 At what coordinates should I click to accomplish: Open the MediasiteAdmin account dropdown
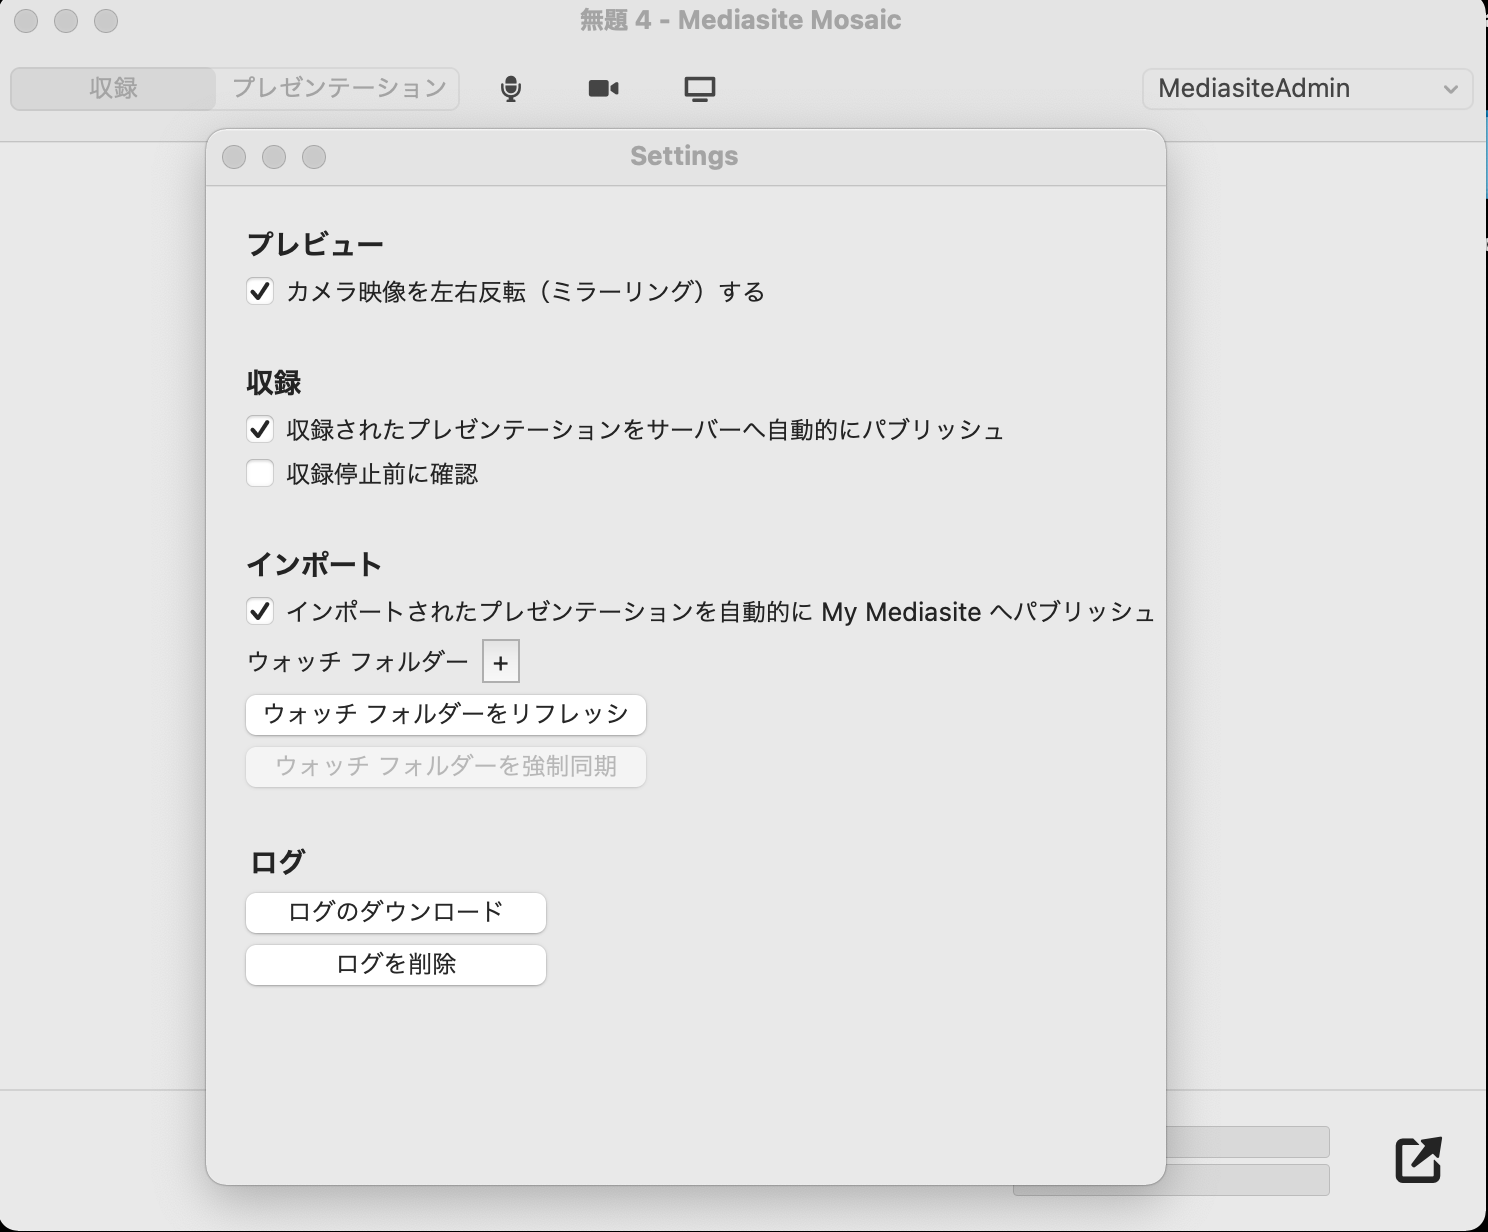coord(1307,88)
